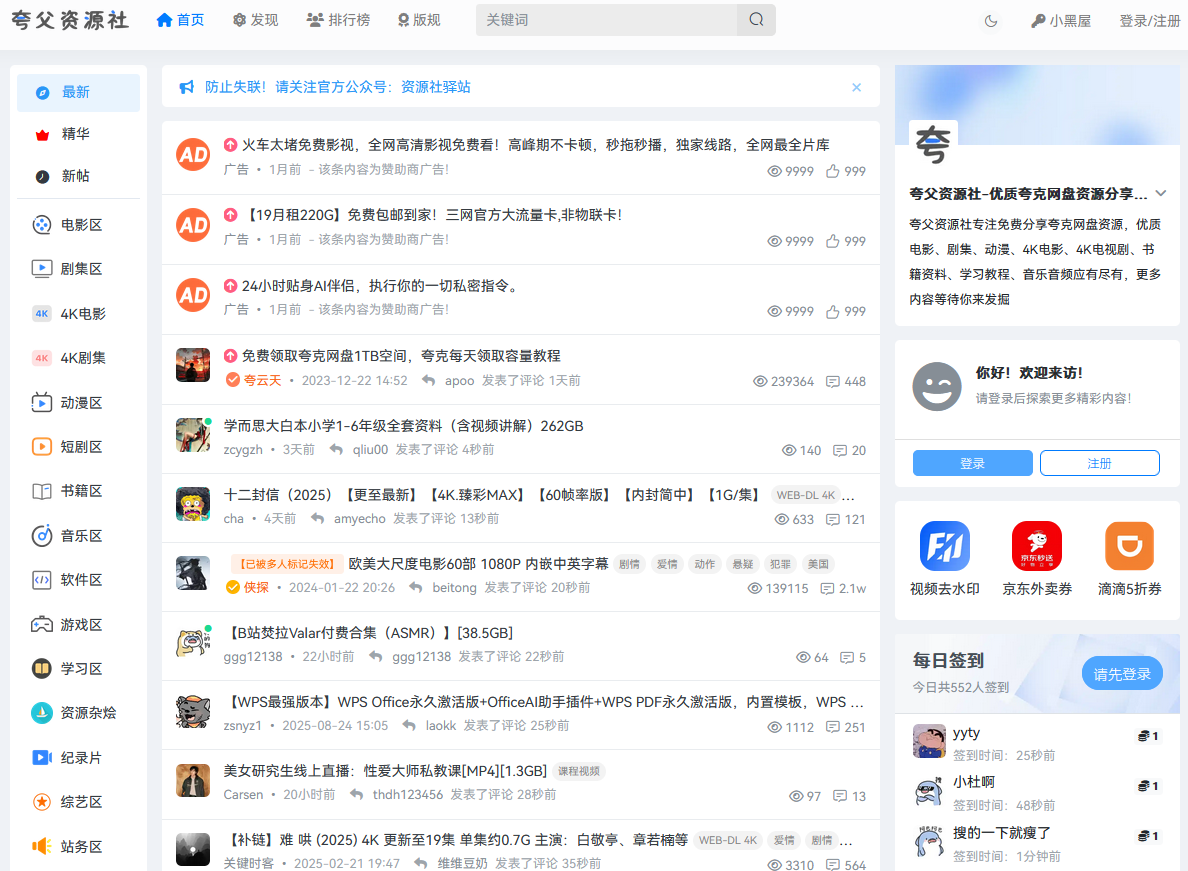The width and height of the screenshot is (1188, 871).
Task: Open the 排行榜 nav menu
Action: pos(338,20)
